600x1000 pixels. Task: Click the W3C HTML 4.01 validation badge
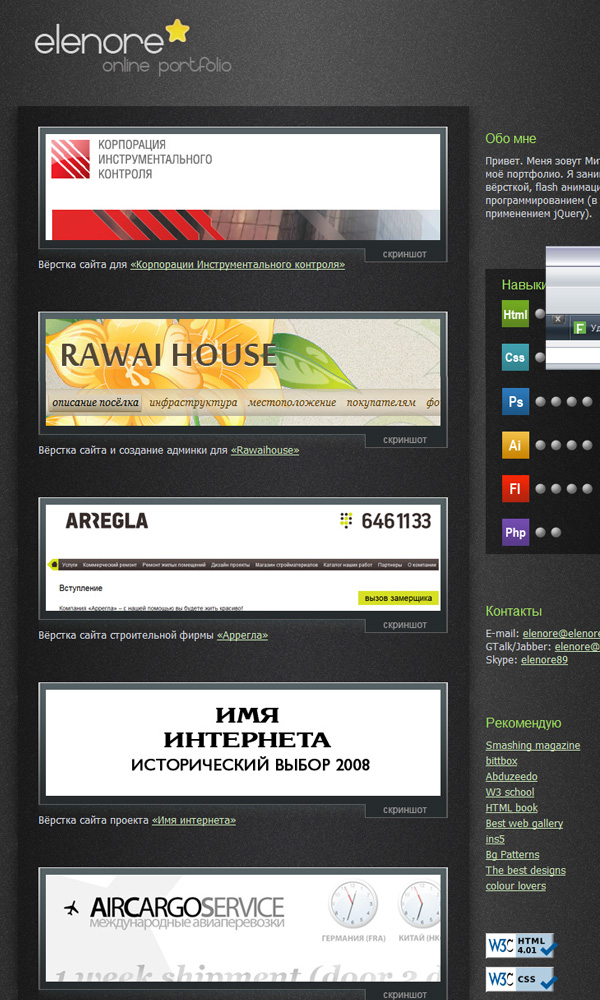coord(521,946)
